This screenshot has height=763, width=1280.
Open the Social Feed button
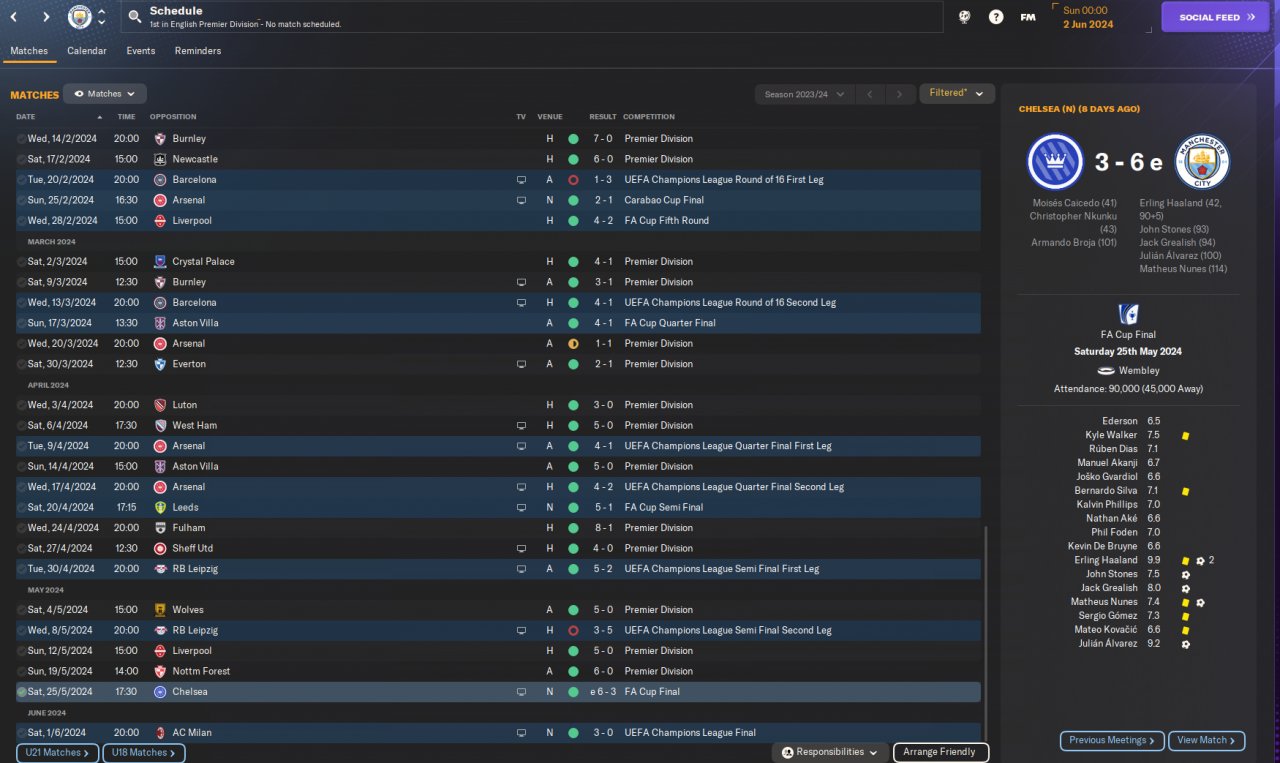pos(1215,17)
